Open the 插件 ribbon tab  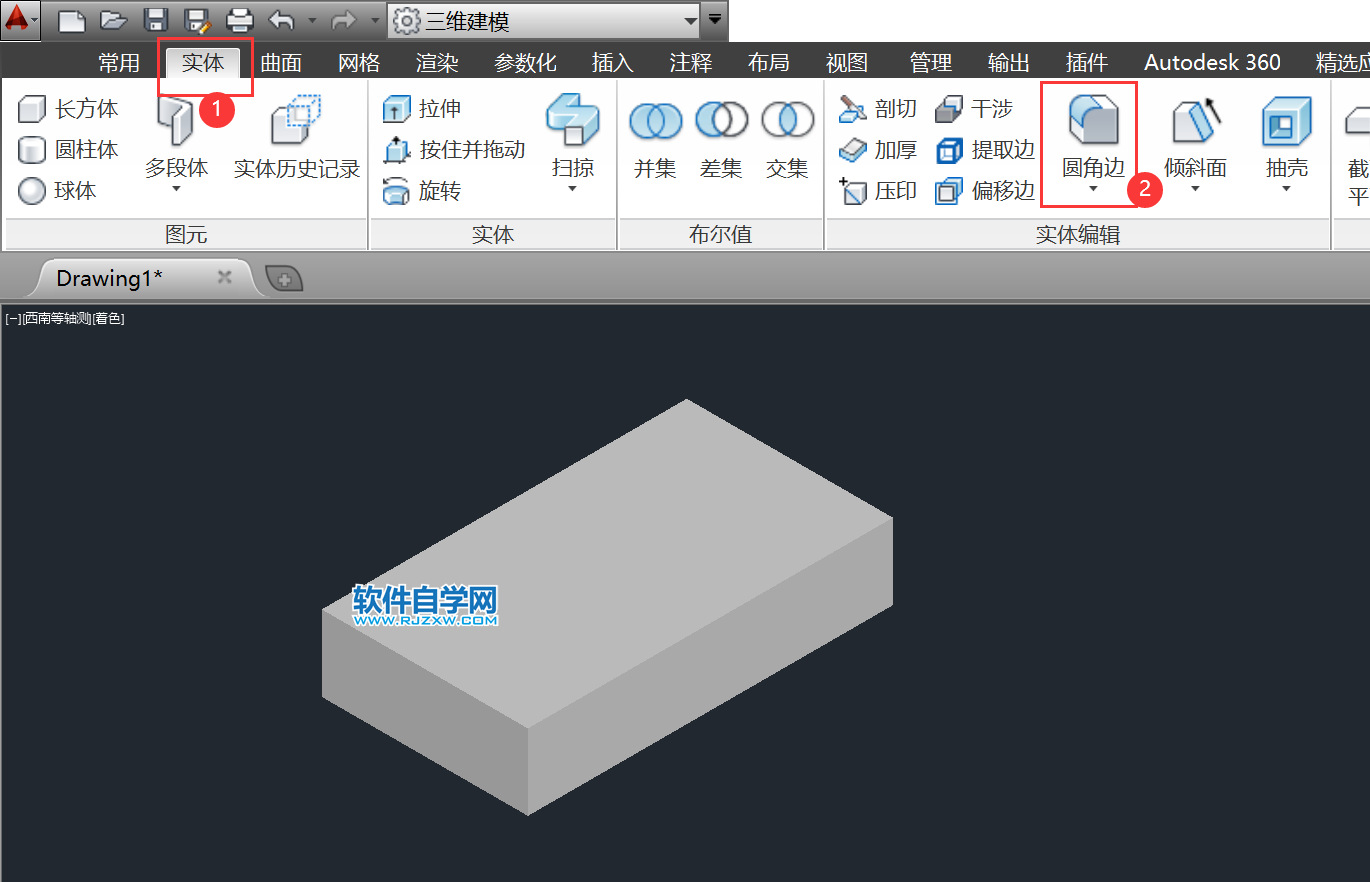1087,62
